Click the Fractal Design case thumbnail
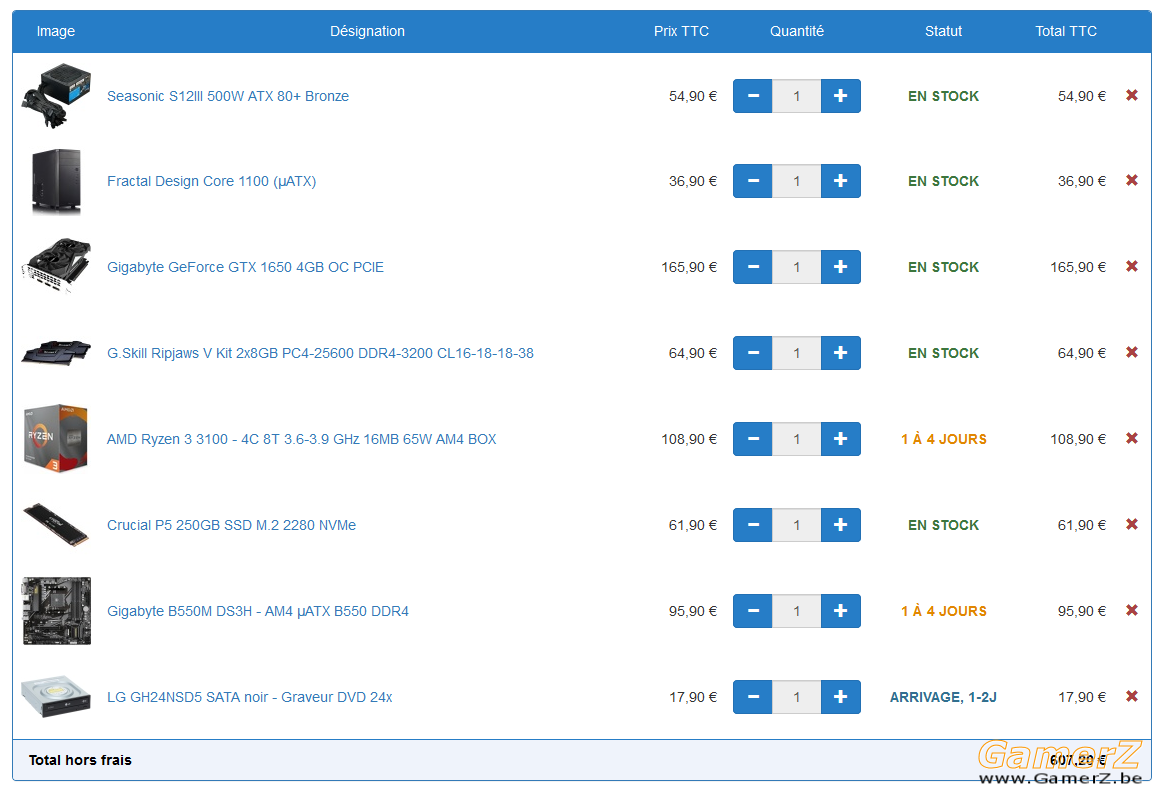Screen dimensions: 1163x794 pyautogui.click(x=56, y=182)
